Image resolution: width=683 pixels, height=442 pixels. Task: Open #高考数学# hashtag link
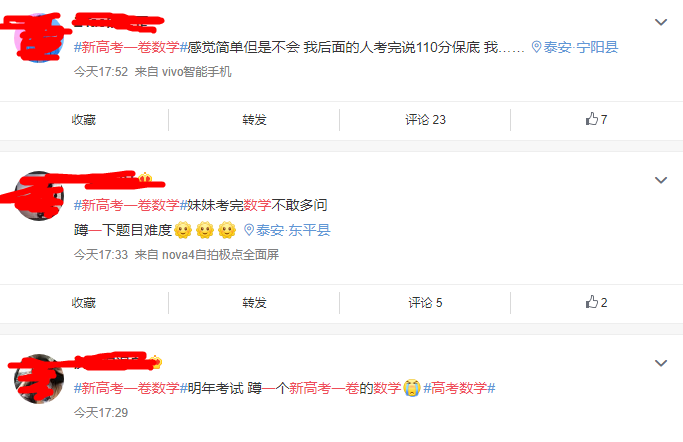point(459,388)
